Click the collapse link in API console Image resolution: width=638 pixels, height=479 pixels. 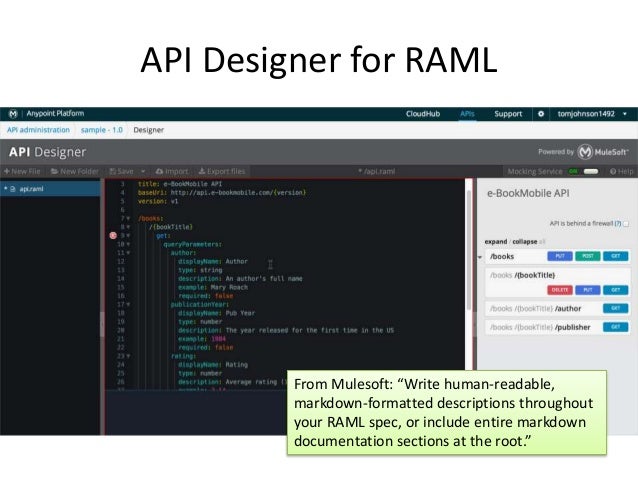tap(524, 242)
